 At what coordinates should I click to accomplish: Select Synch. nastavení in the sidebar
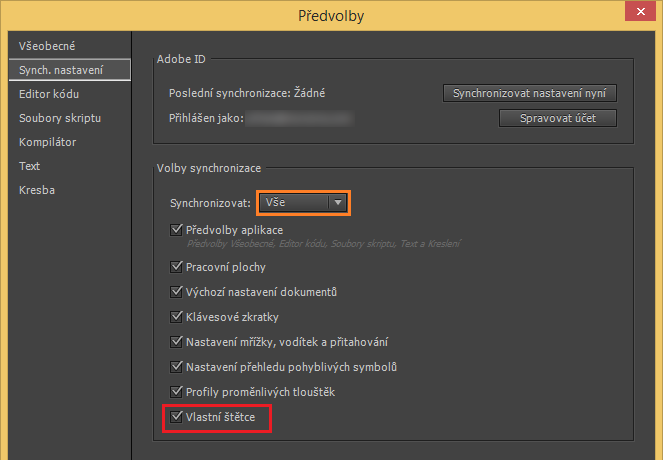click(61, 70)
